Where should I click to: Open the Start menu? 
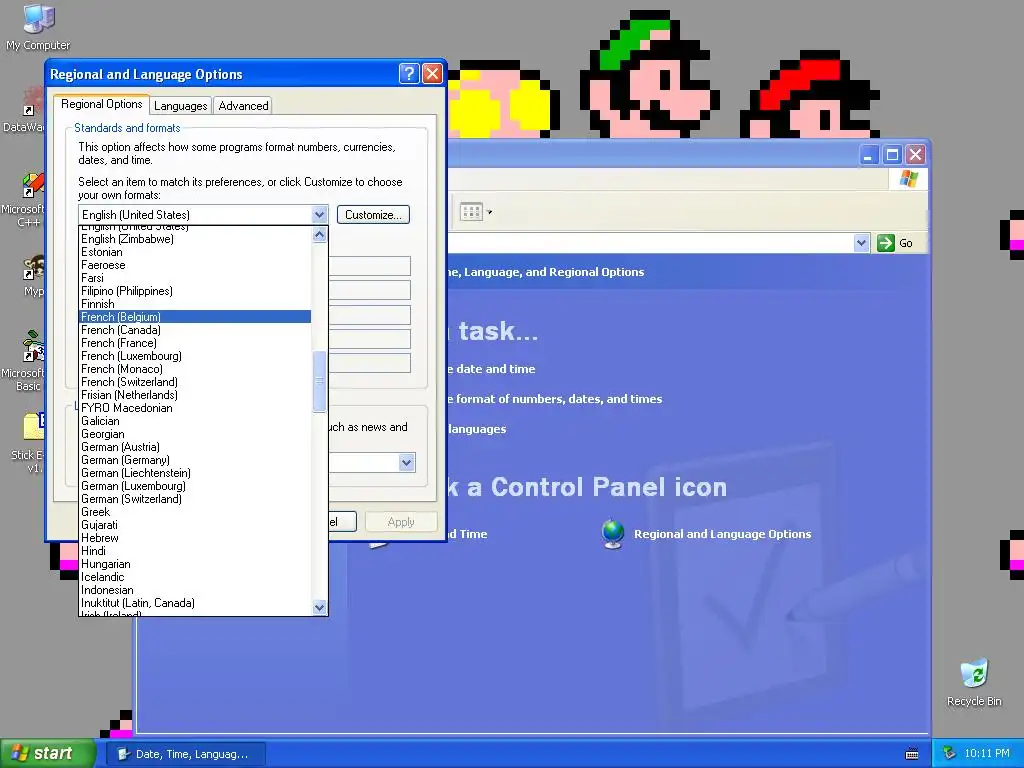(48, 754)
